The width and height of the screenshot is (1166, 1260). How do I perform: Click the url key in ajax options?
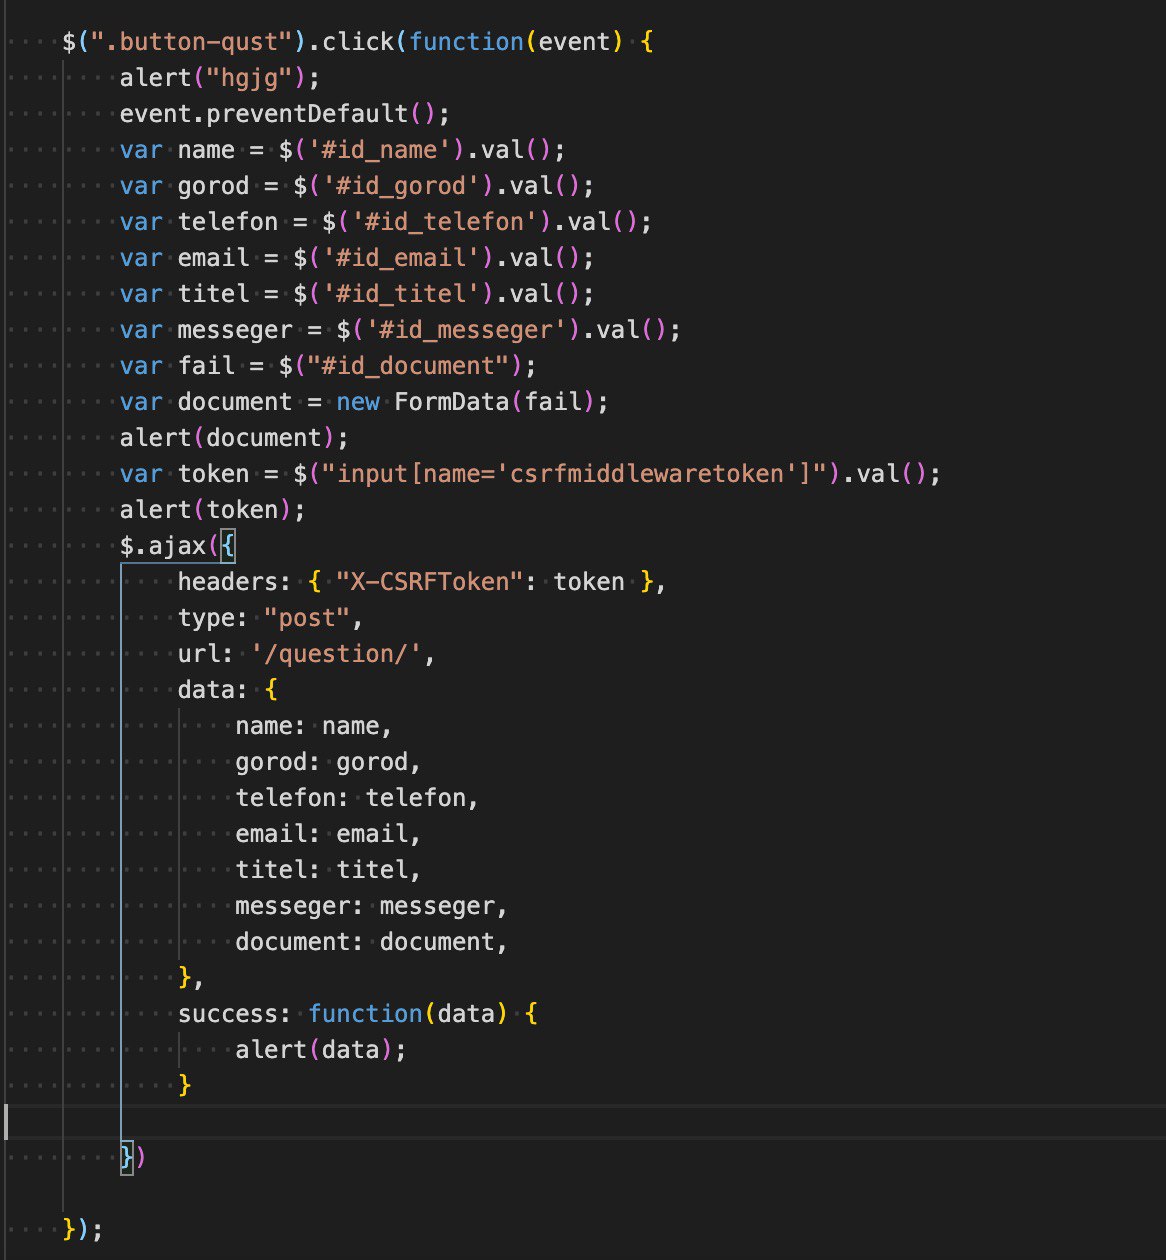coord(199,654)
